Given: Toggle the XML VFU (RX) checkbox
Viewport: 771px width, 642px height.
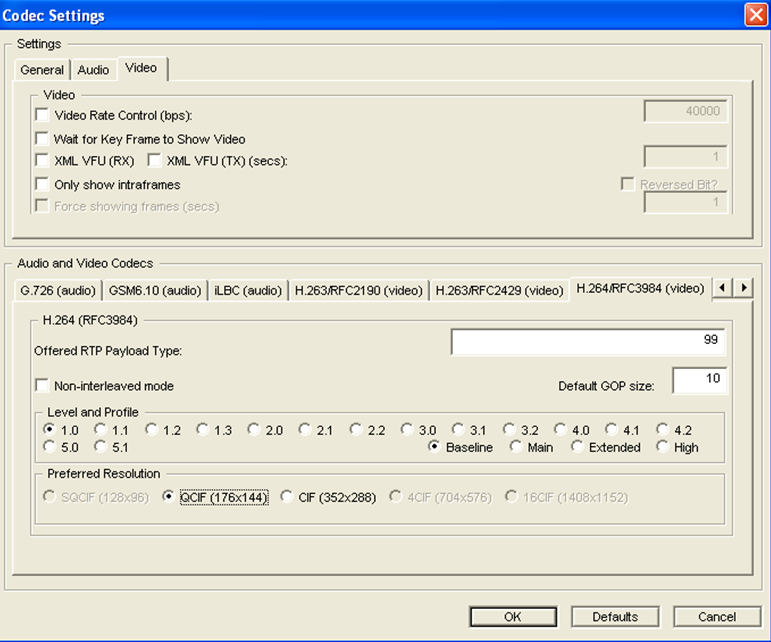Looking at the screenshot, I should pos(42,160).
